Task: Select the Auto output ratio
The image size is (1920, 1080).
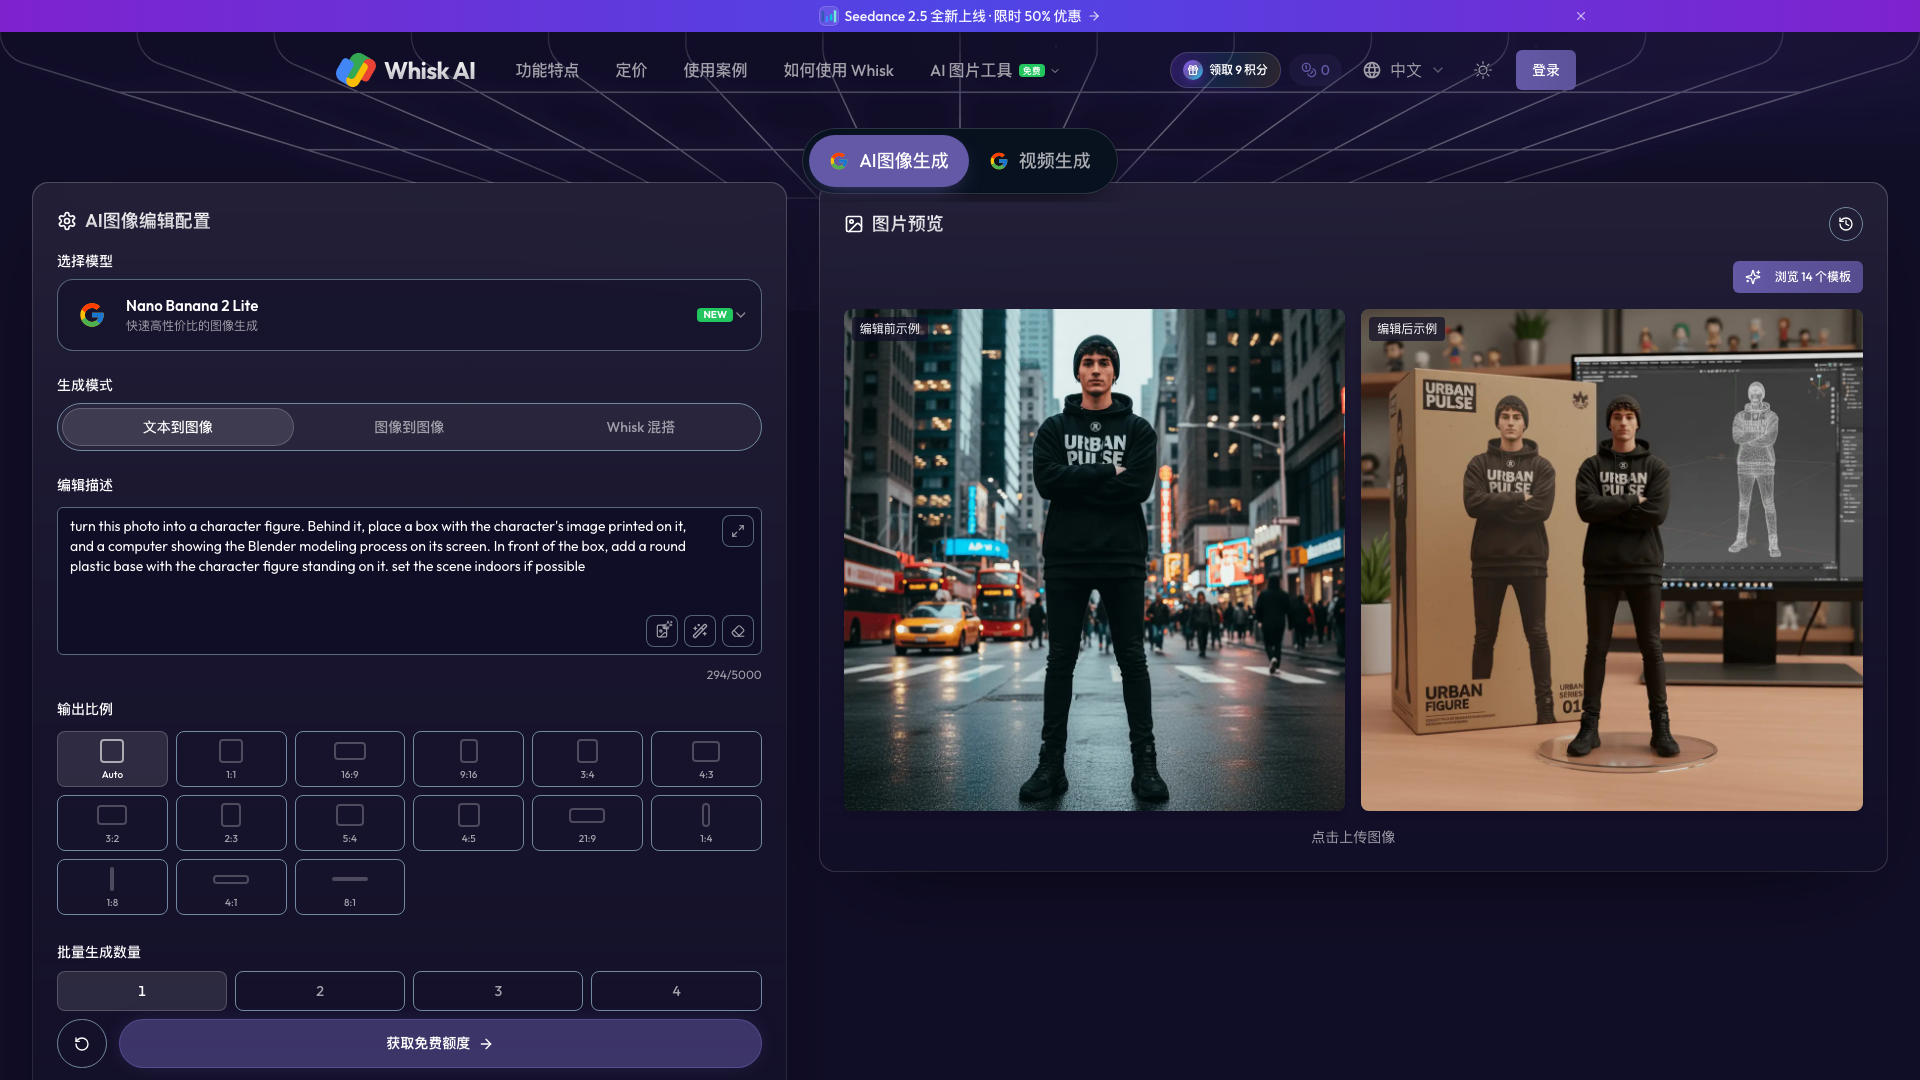Action: tap(112, 759)
